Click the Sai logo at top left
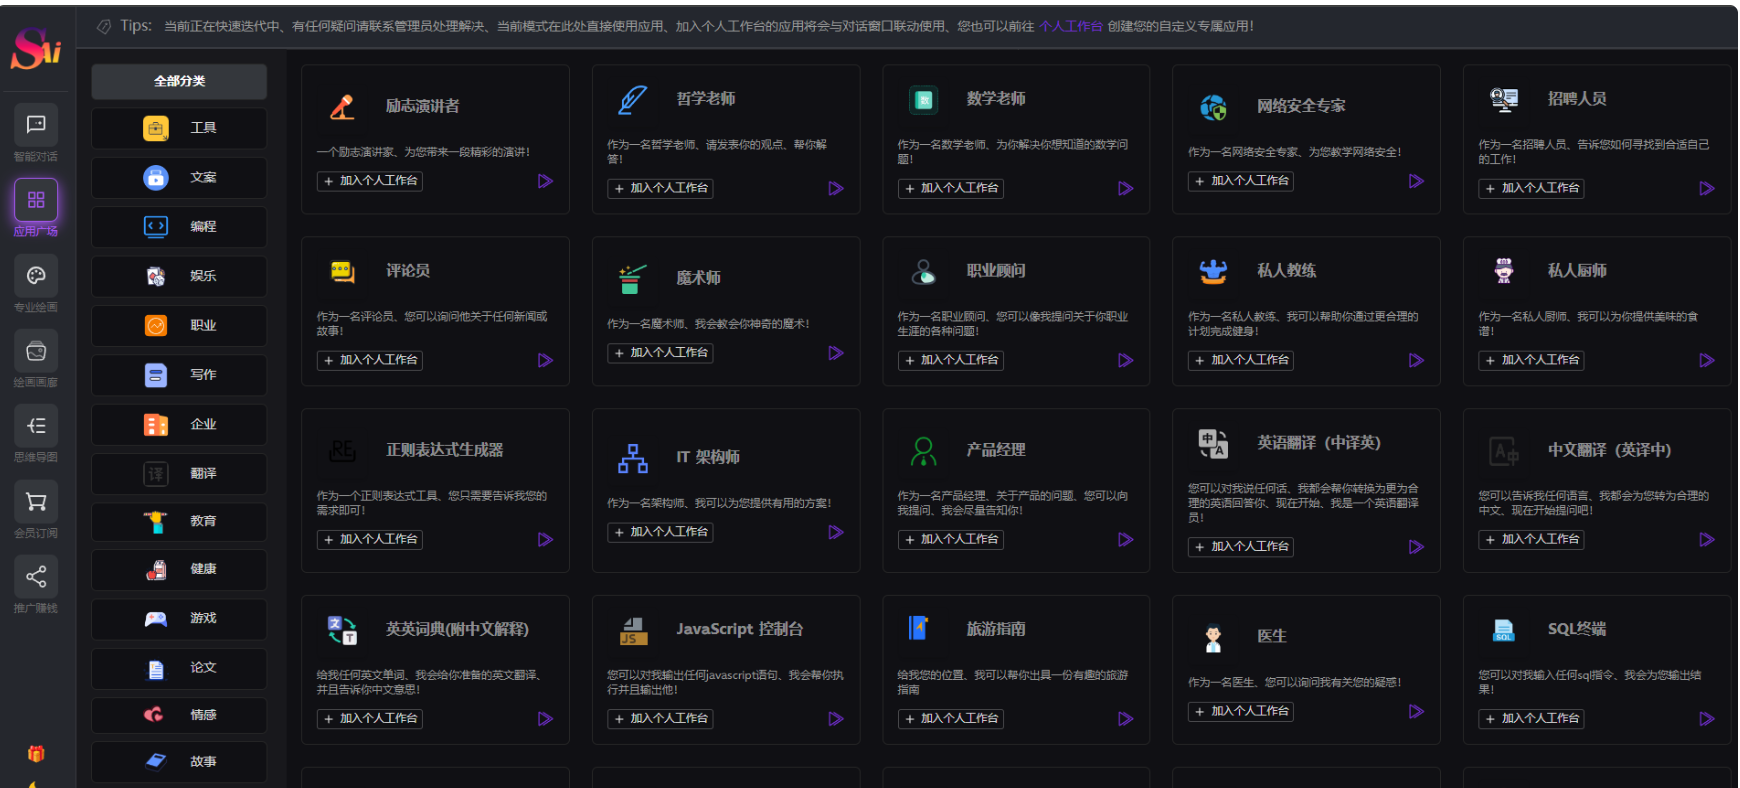The height and width of the screenshot is (788, 1740). click(x=36, y=48)
